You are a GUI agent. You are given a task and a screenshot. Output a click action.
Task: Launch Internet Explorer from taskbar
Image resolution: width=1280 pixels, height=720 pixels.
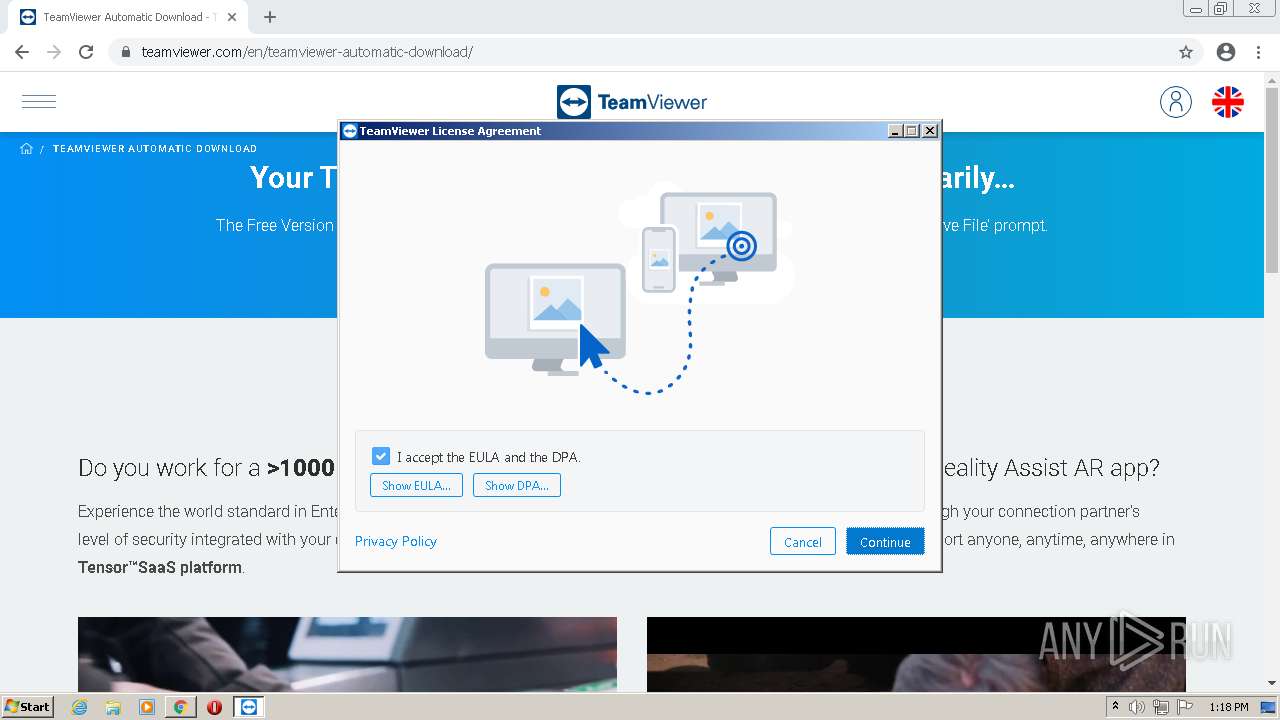point(80,707)
